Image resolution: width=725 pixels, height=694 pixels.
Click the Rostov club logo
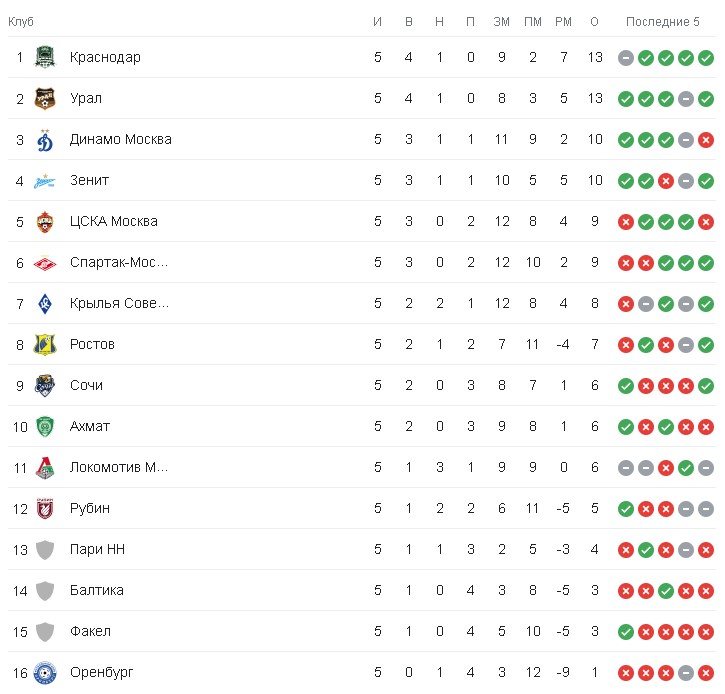click(x=45, y=344)
